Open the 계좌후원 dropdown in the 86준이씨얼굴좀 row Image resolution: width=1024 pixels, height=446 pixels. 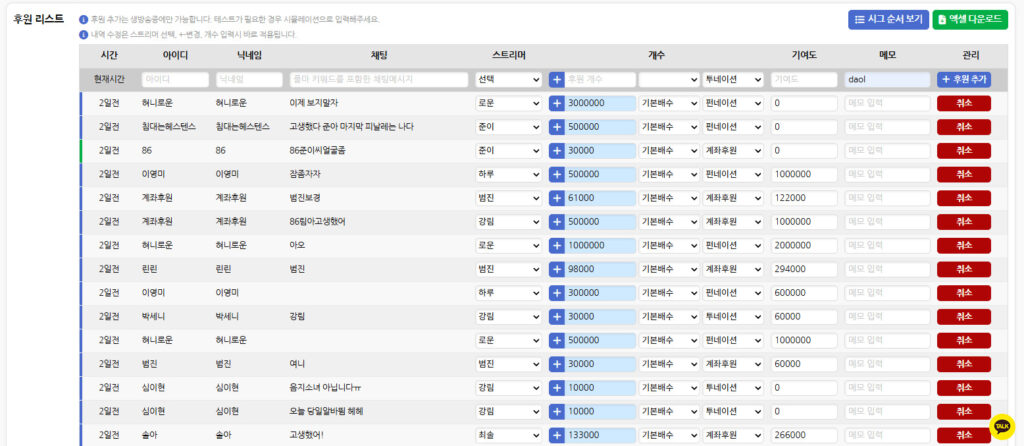tap(733, 151)
